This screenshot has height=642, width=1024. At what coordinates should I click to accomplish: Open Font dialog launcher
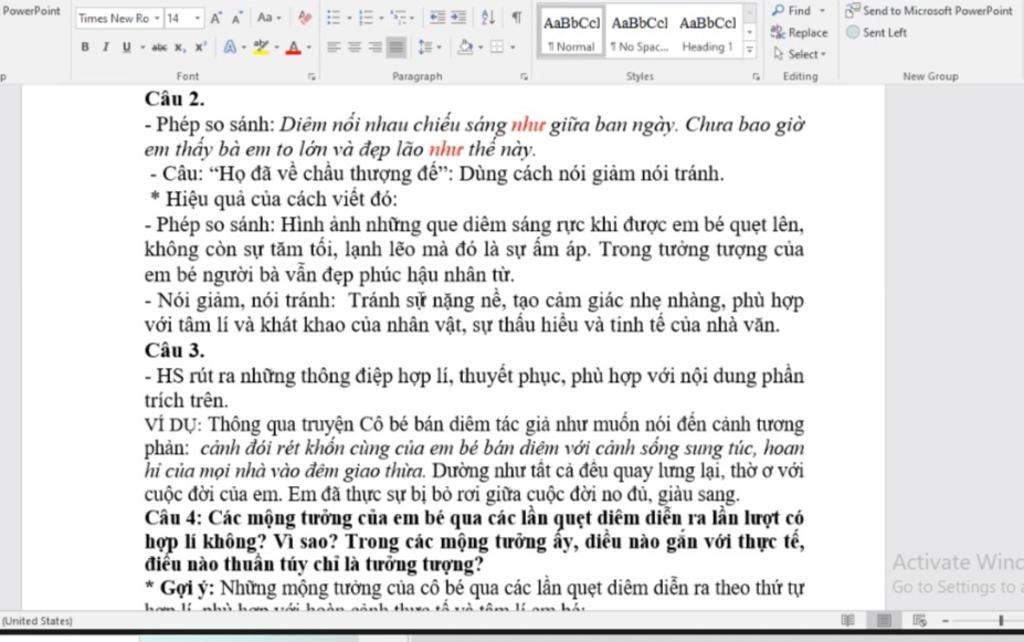coord(312,76)
